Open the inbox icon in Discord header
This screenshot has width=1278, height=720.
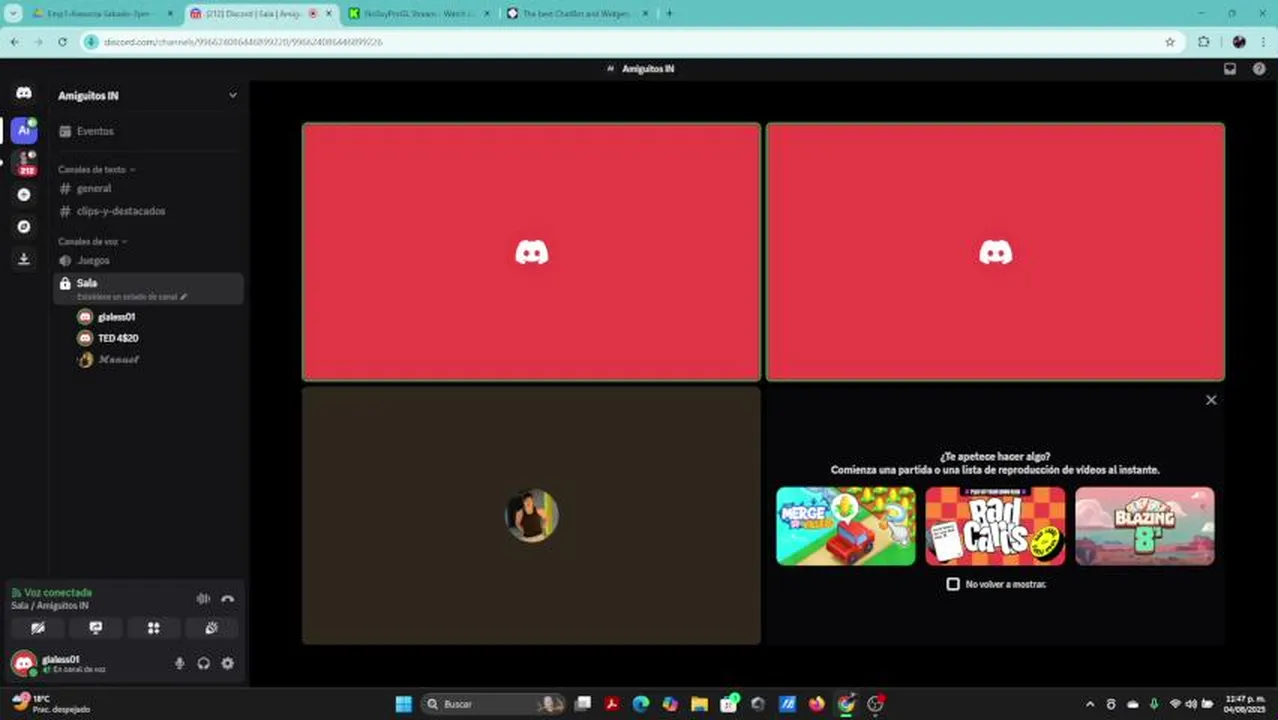[1230, 69]
